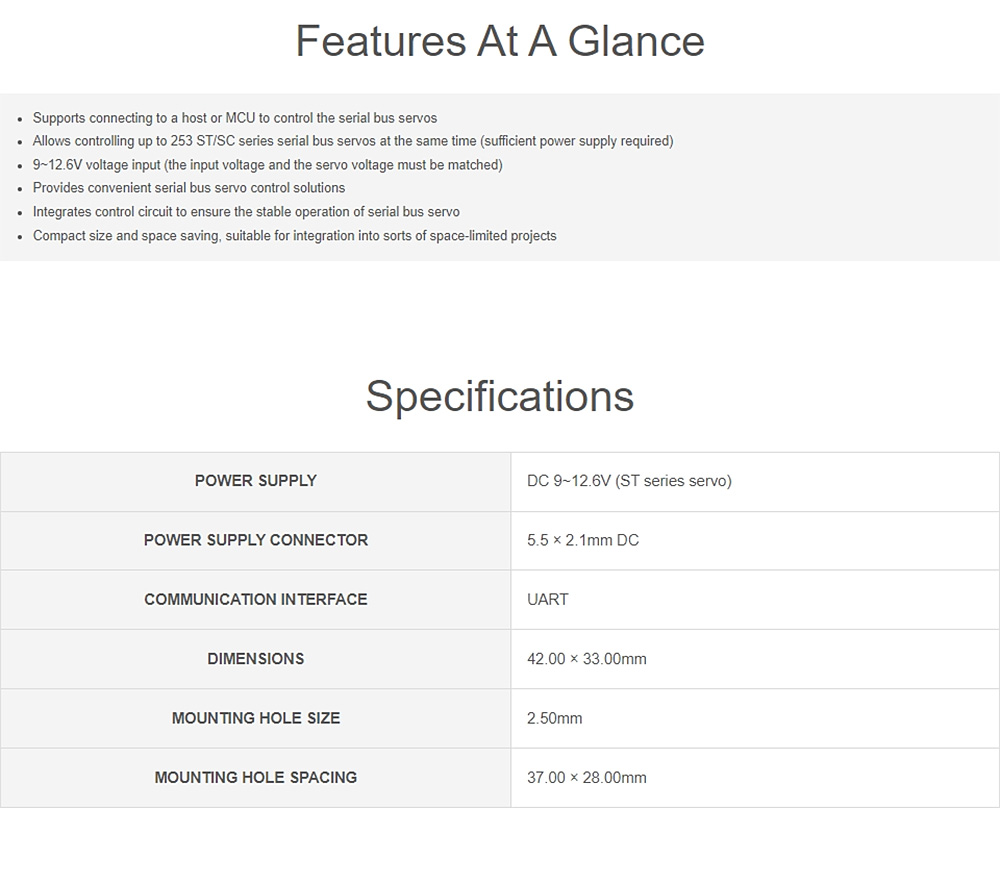Select the bullet about connecting to host or MCU

click(235, 118)
